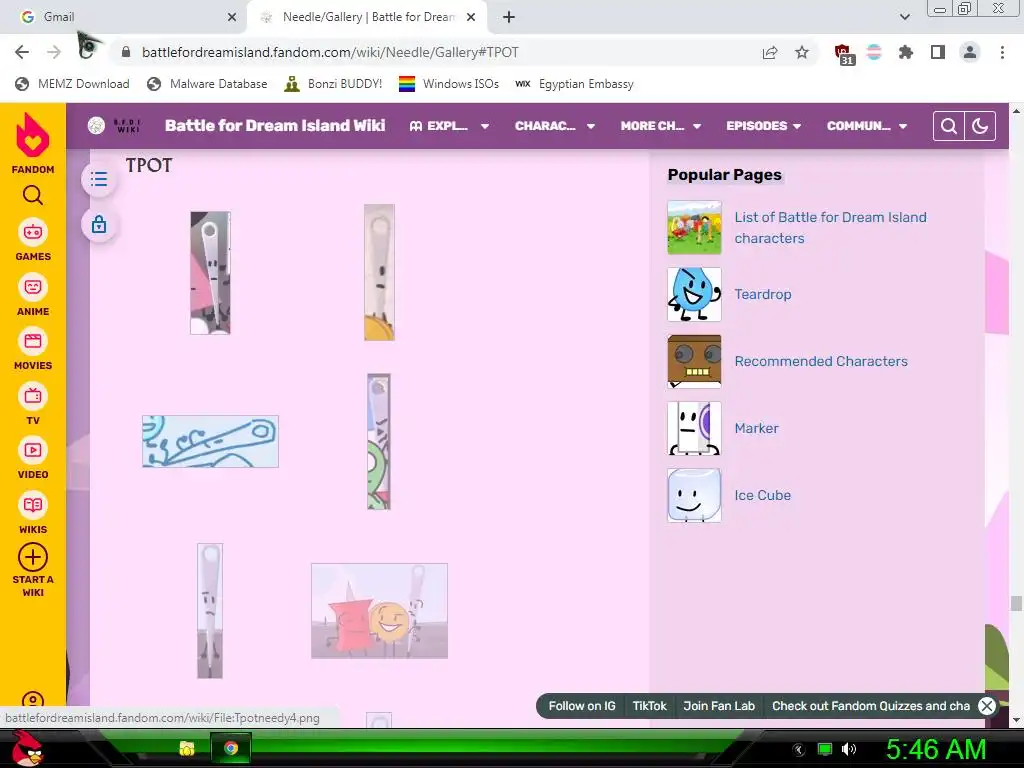Open Recommended Characters page link

[821, 361]
